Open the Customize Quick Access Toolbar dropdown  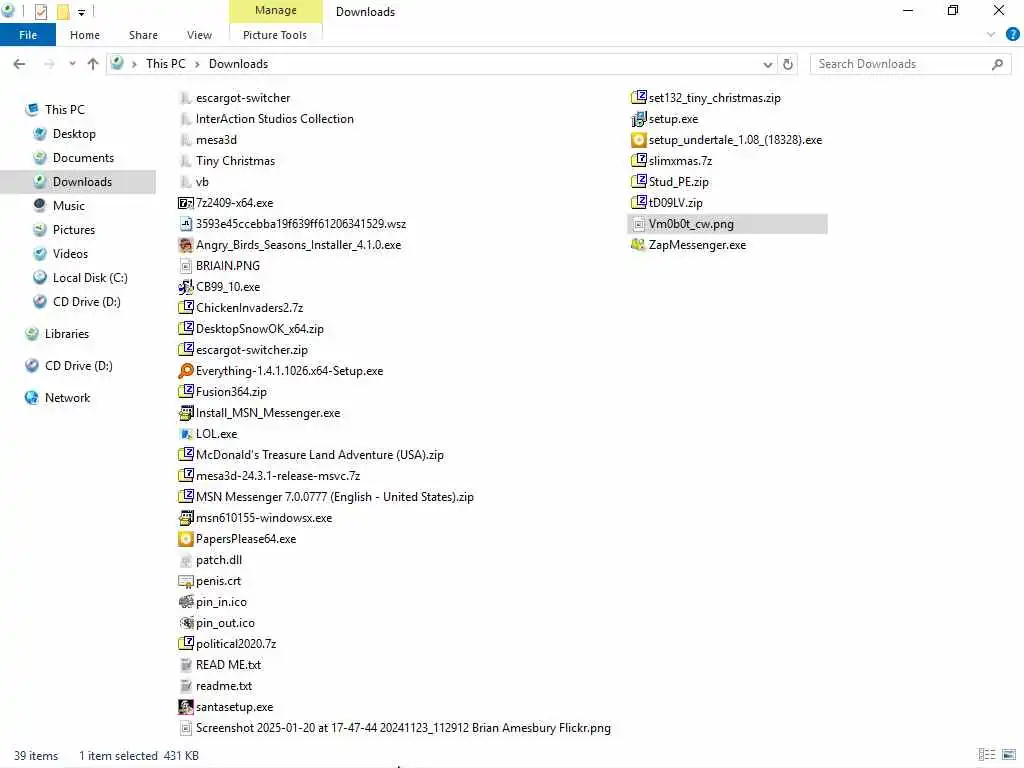pos(81,12)
